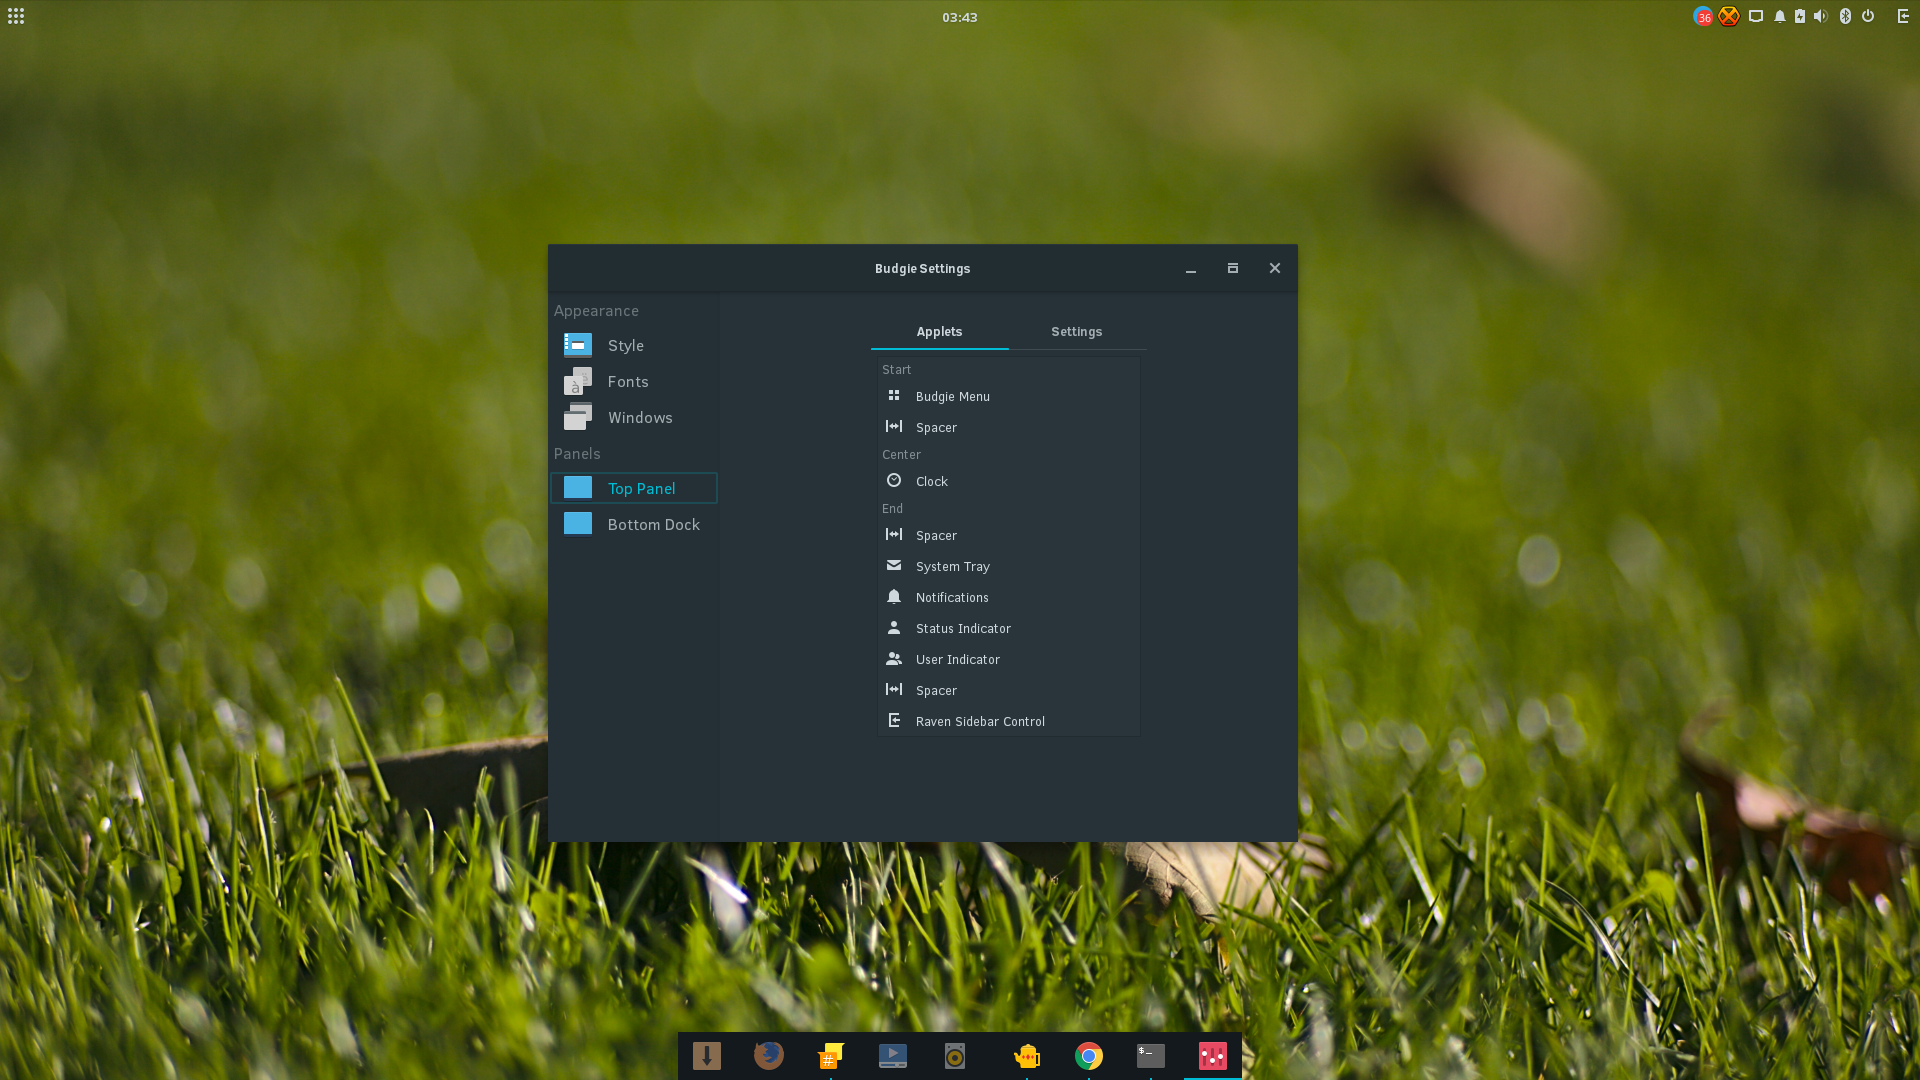This screenshot has height=1080, width=1920.
Task: Select the Spacer row above Raven Sidebar
Action: coord(1009,691)
